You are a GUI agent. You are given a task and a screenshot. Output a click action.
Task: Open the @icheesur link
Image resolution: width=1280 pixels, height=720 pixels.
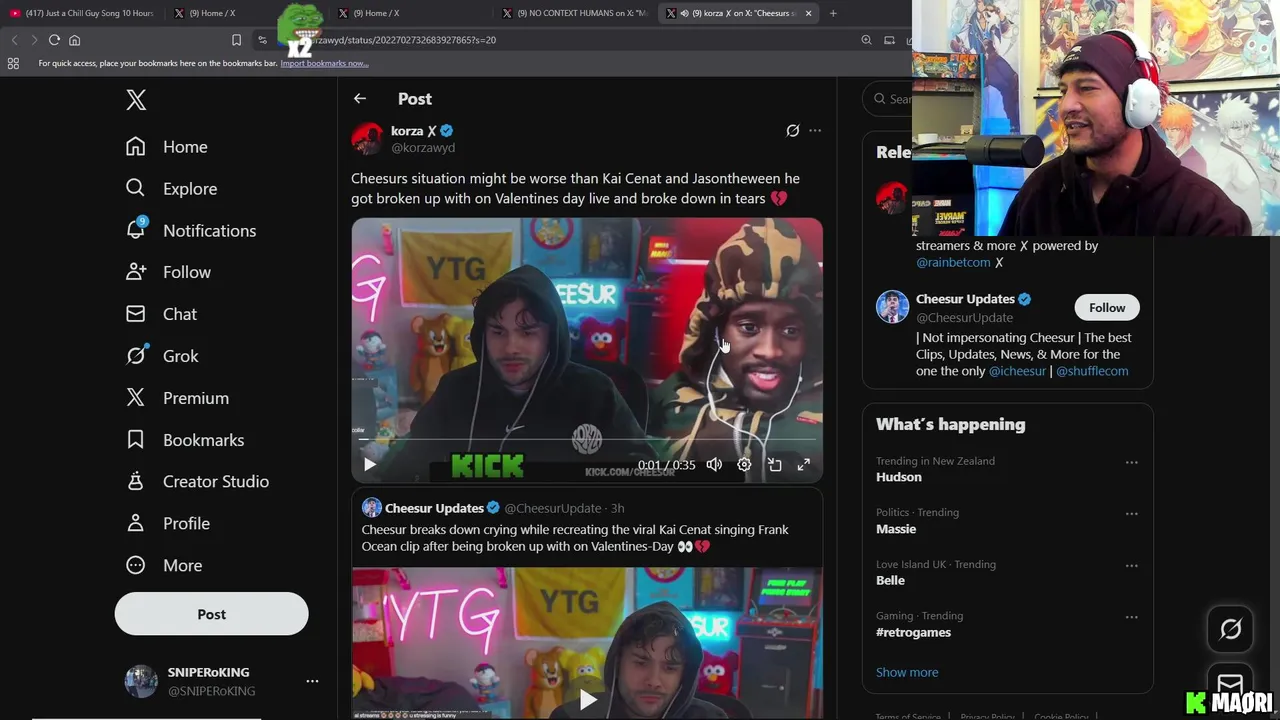tap(1017, 371)
